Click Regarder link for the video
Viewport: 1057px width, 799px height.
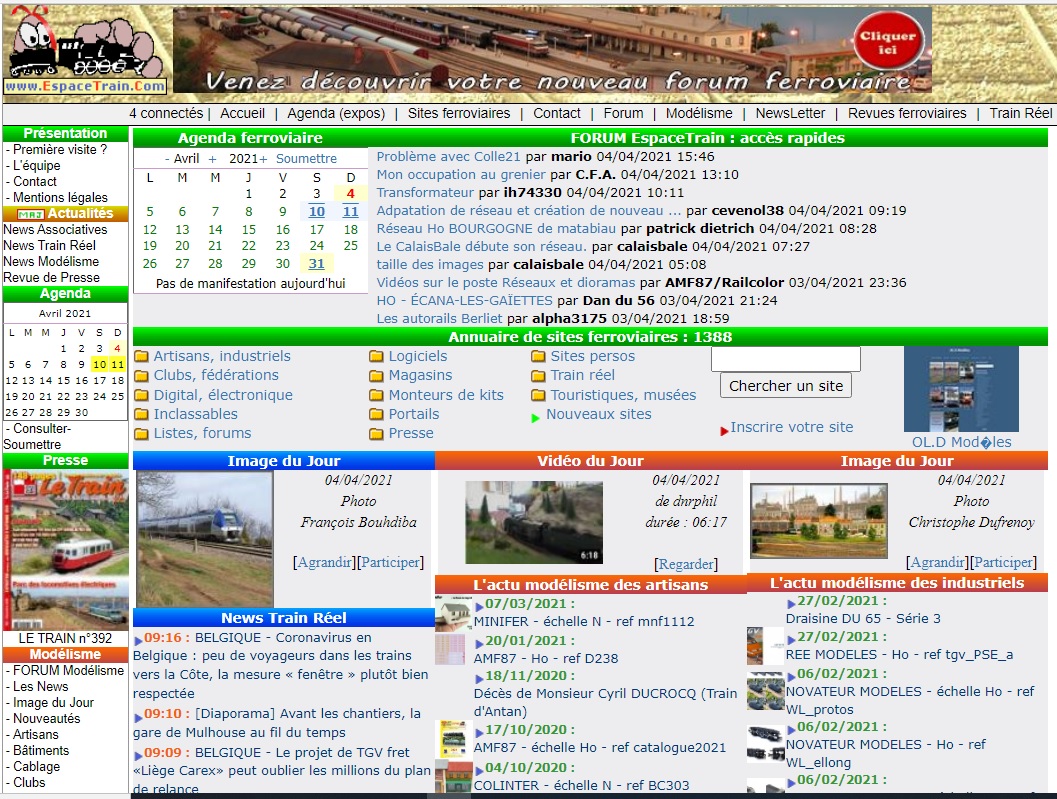[686, 564]
